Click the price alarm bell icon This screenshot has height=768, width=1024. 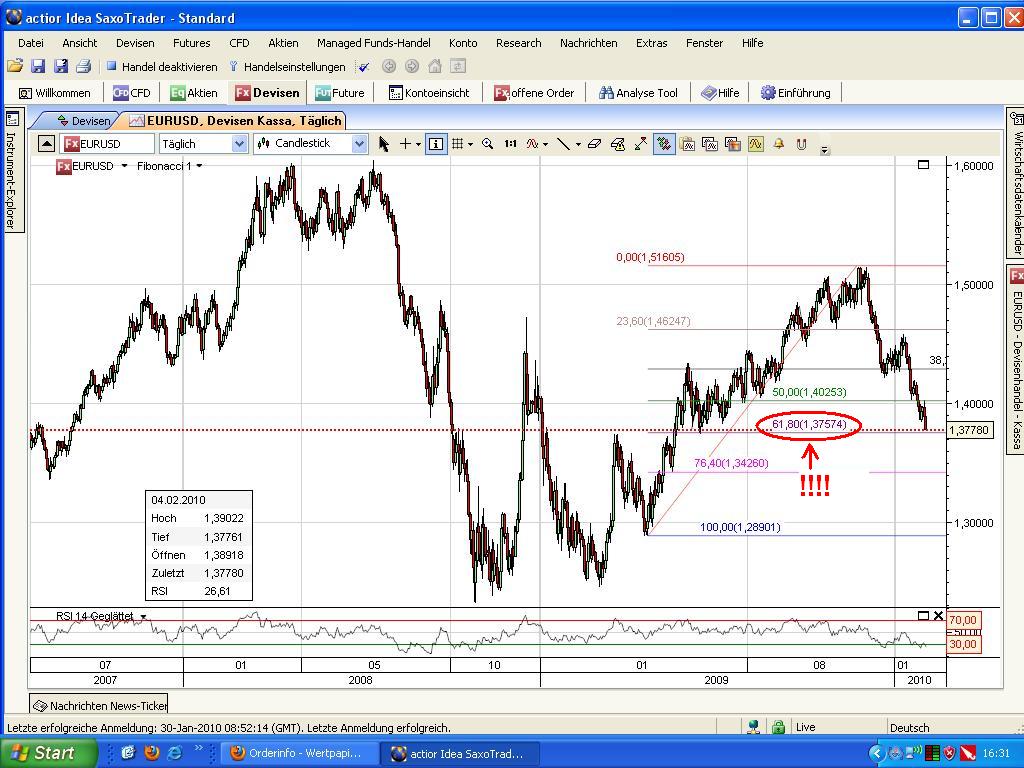point(778,143)
